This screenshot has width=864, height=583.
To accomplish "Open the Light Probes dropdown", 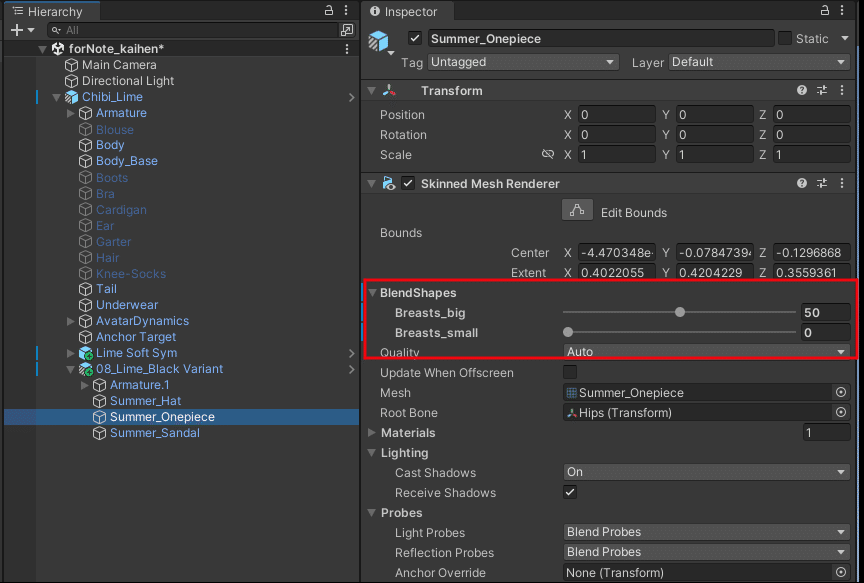I will point(706,532).
